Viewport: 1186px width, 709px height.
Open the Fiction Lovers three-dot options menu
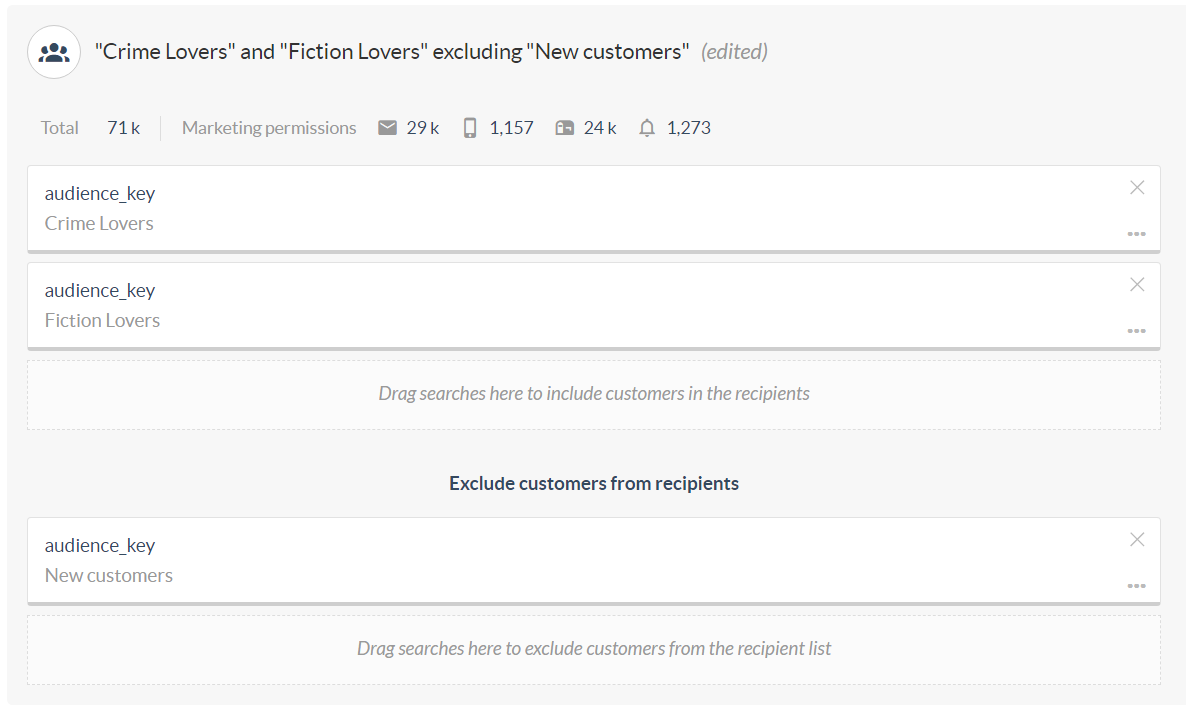tap(1136, 331)
